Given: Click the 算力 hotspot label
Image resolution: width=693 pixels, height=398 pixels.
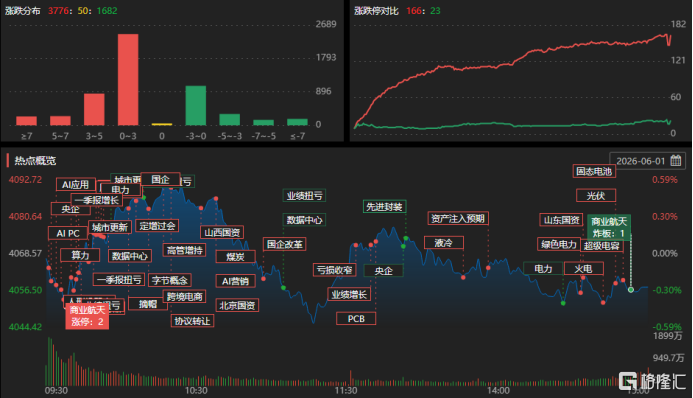Looking at the screenshot, I should pyautogui.click(x=80, y=255).
